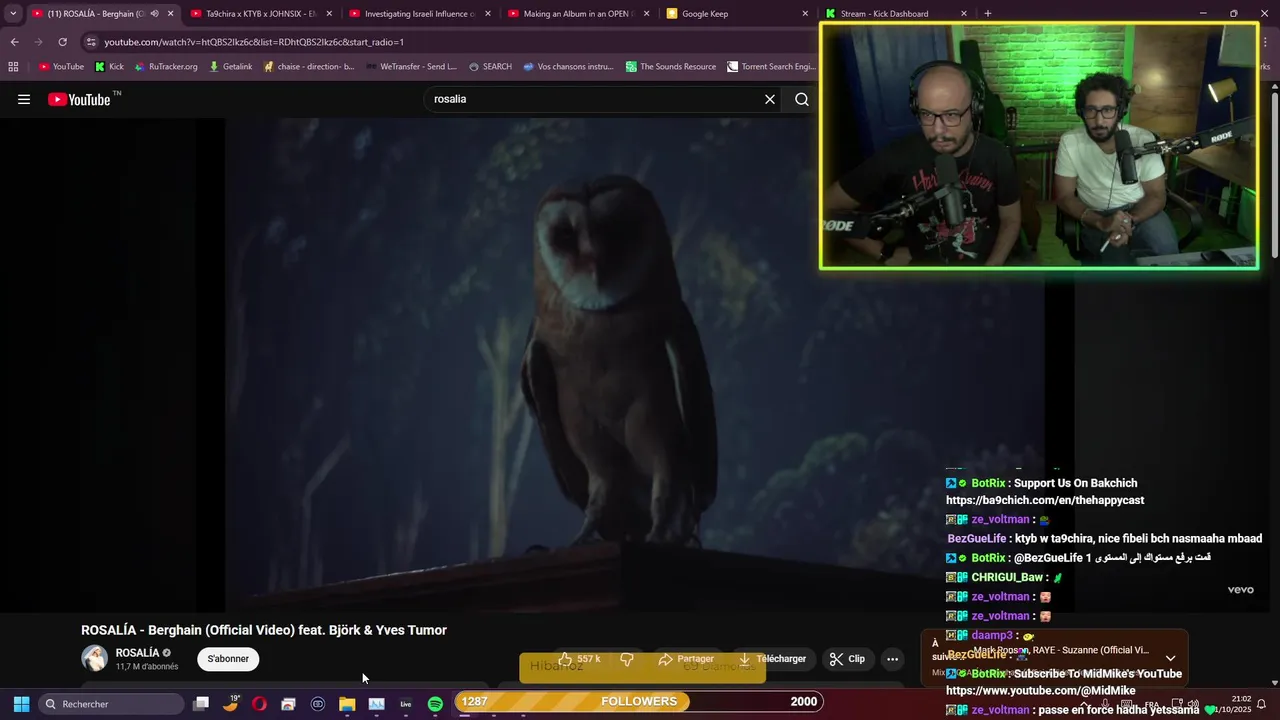Open the ROSALÍA channel avatar
Viewport: 1280px width, 720px height.
click(x=94, y=658)
